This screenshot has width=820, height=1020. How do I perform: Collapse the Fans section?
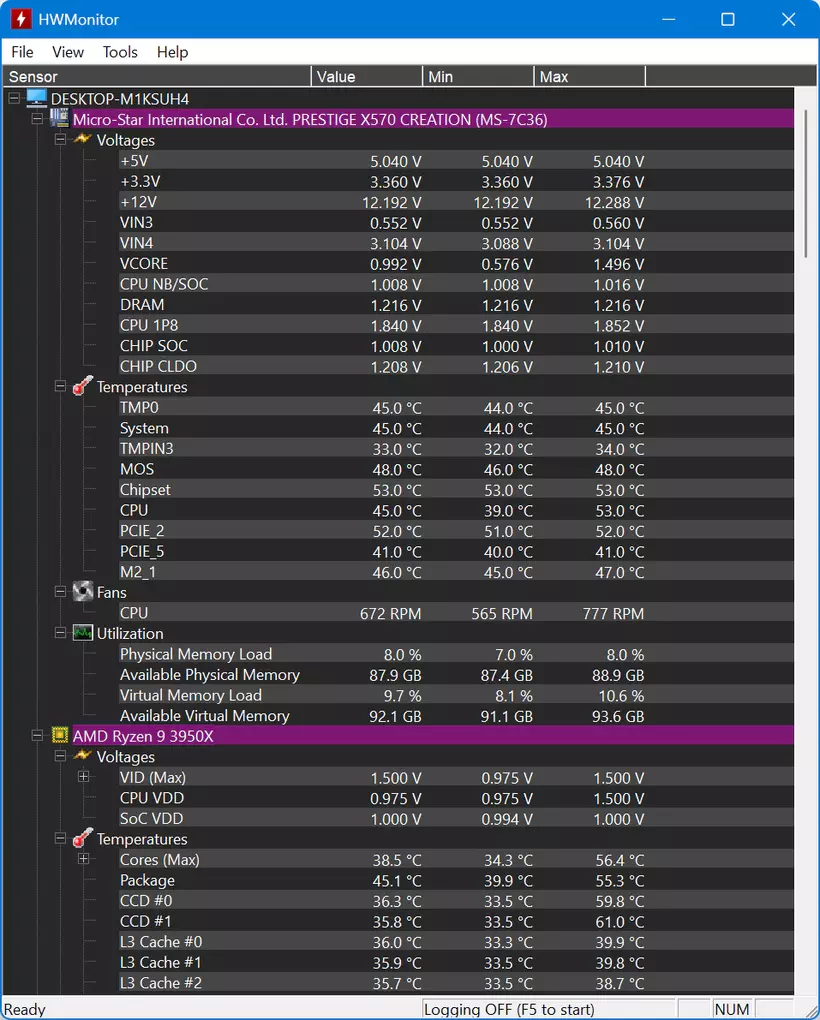pos(60,592)
